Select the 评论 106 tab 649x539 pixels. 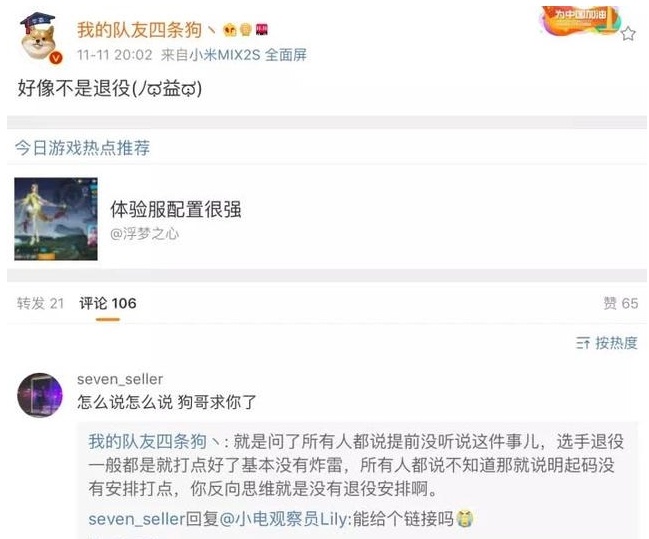click(x=108, y=303)
